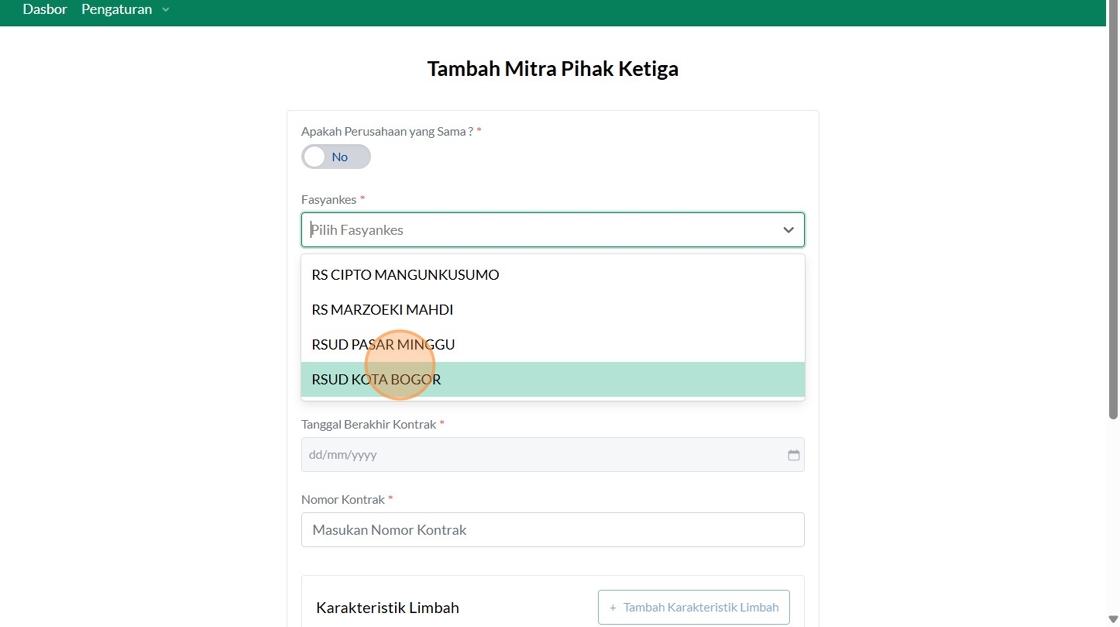Toggle the 'Apakah Perusahaan yang Sama' switch
This screenshot has width=1120, height=627.
pos(336,157)
